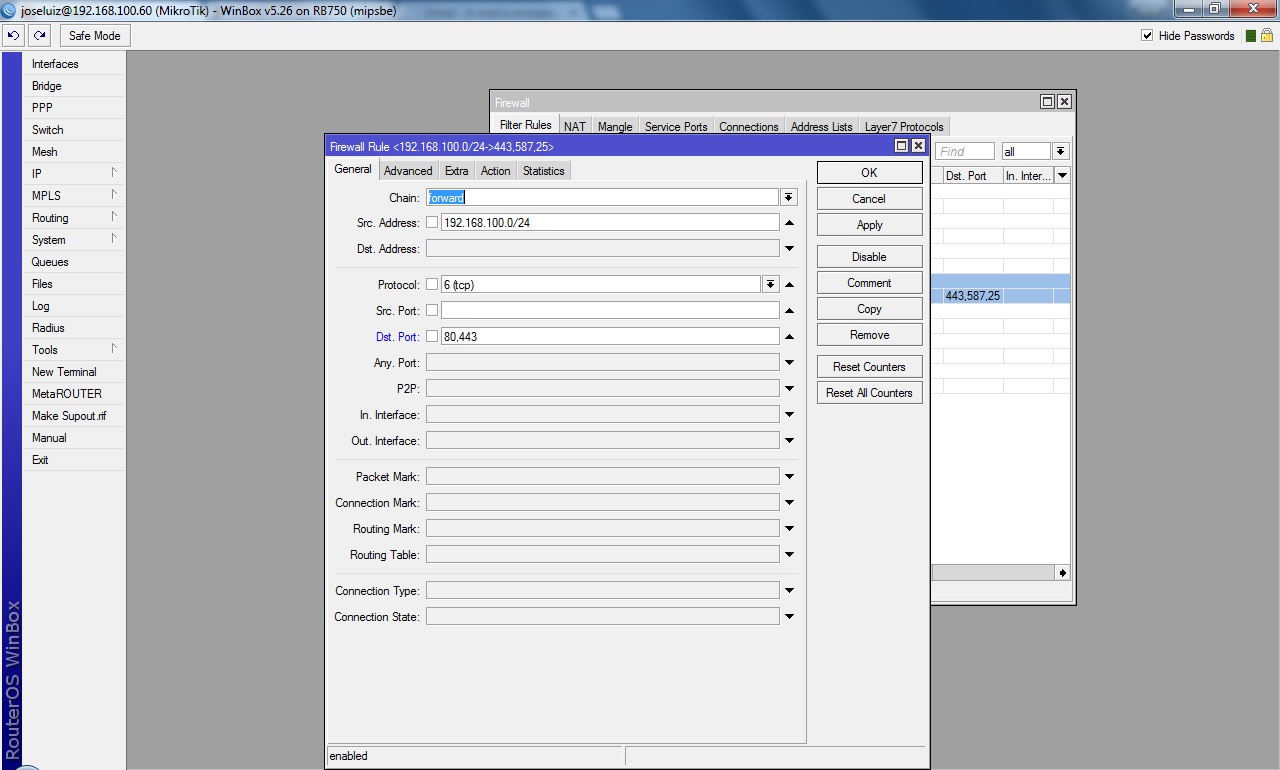This screenshot has width=1280, height=770.
Task: Open the Mangle tab in Firewall window
Action: [x=615, y=127]
